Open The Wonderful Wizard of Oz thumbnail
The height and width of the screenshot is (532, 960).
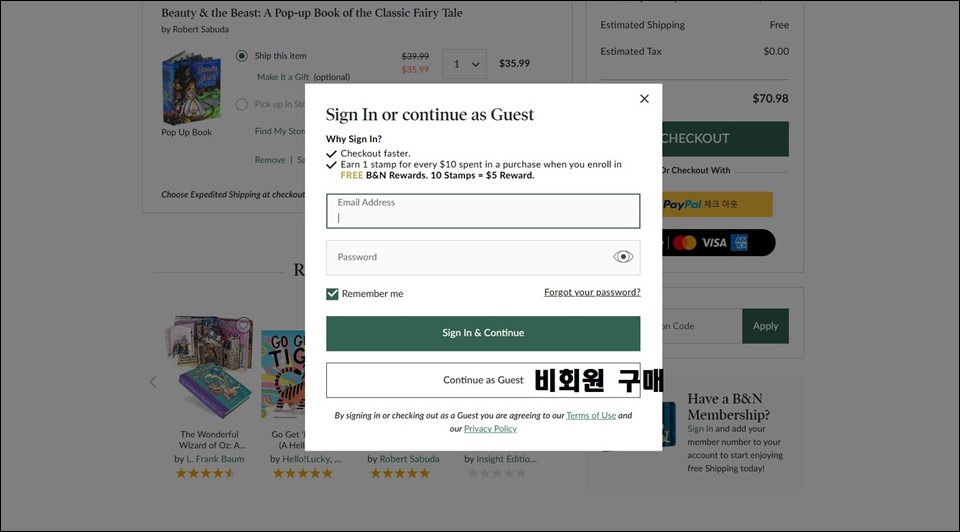click(209, 367)
